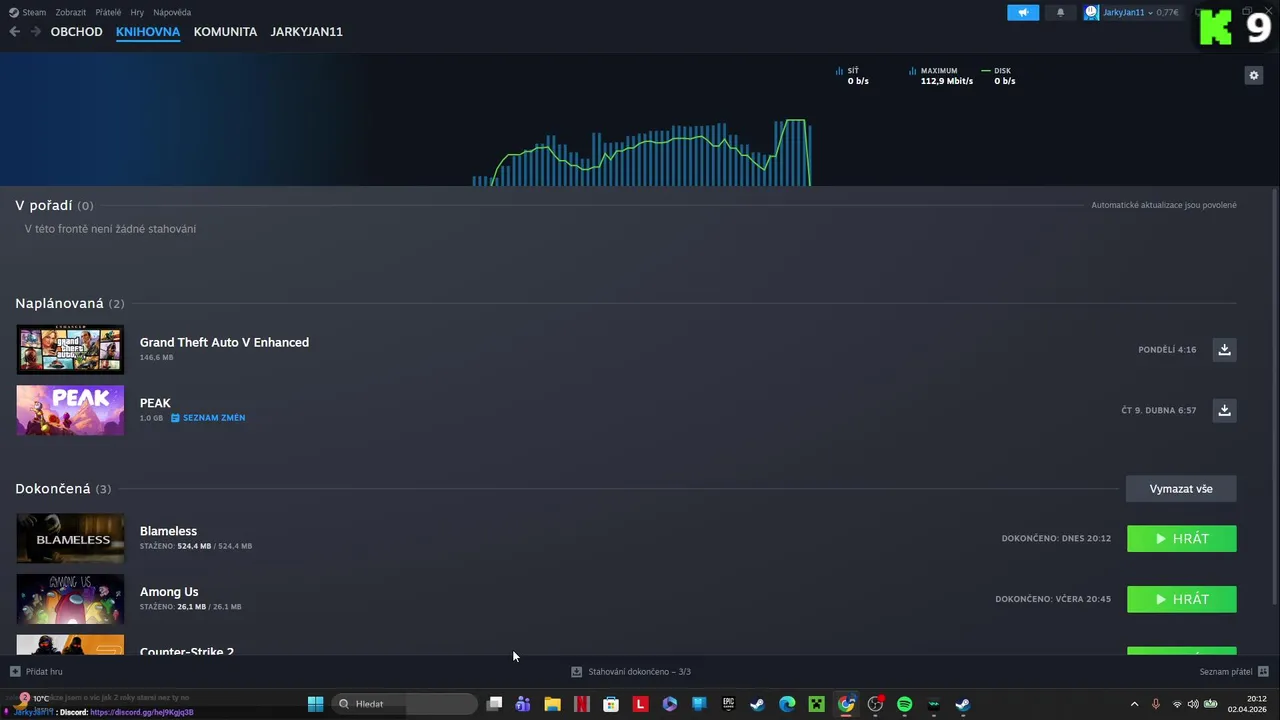Click the Automatické aktualizace jsou povolené text
1280x720 pixels.
[x=1164, y=205]
